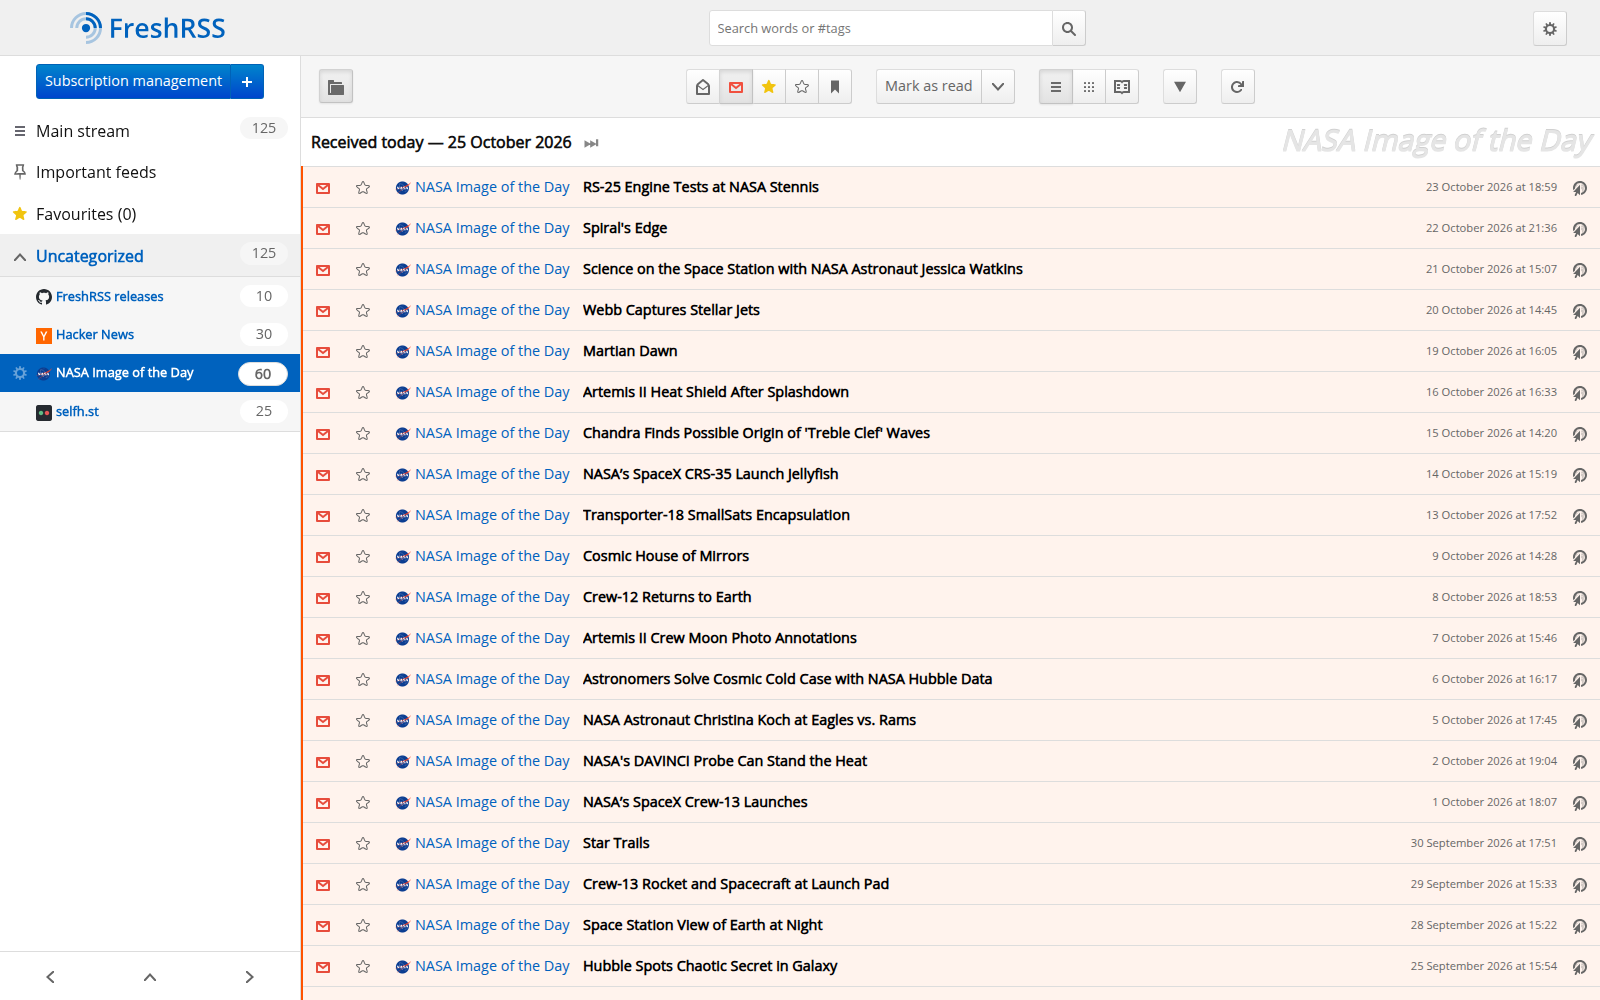
Task: Toggle favourites filter (gold star)
Action: [769, 87]
